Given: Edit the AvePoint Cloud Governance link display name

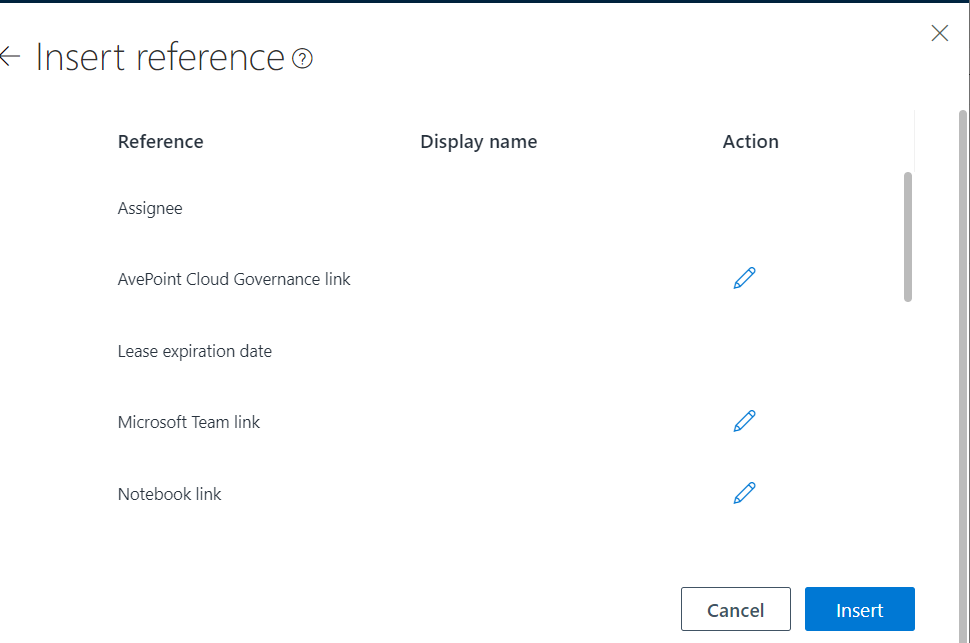Looking at the screenshot, I should (x=744, y=277).
